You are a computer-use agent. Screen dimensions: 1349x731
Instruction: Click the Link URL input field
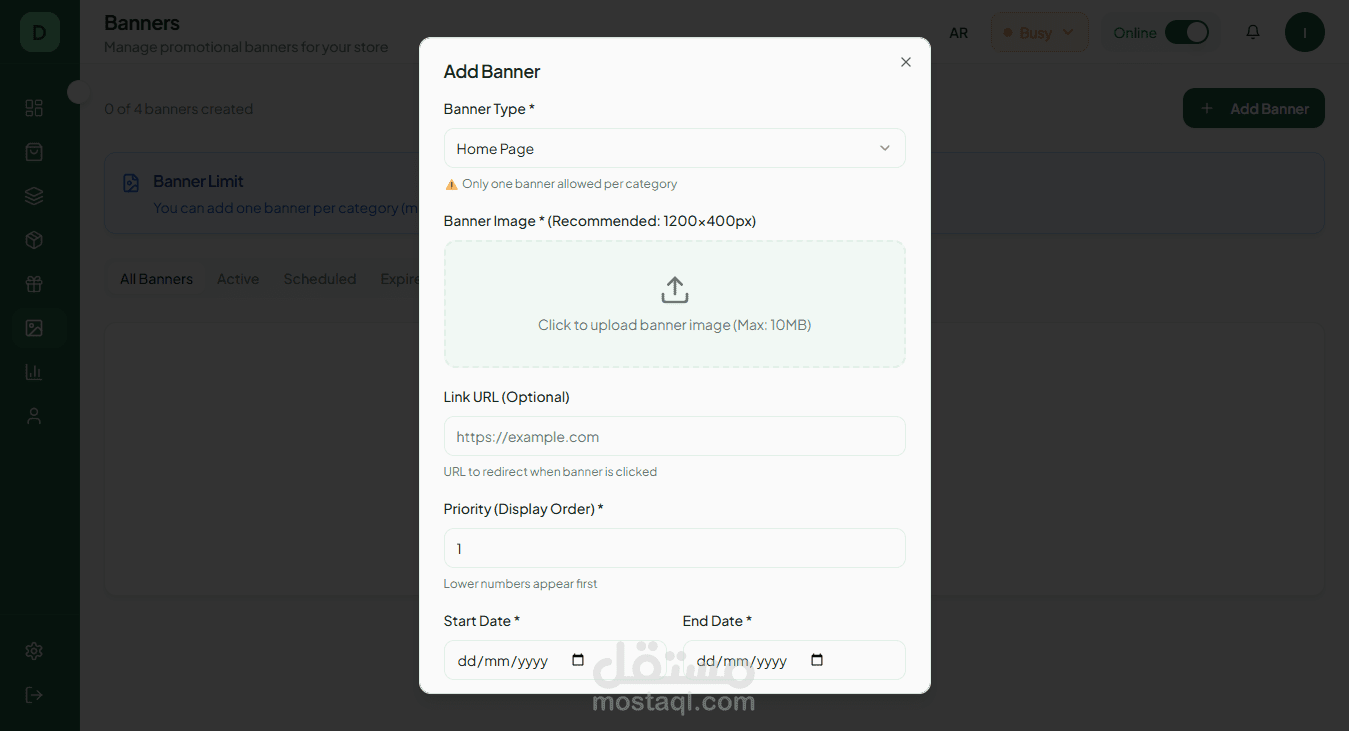point(674,436)
